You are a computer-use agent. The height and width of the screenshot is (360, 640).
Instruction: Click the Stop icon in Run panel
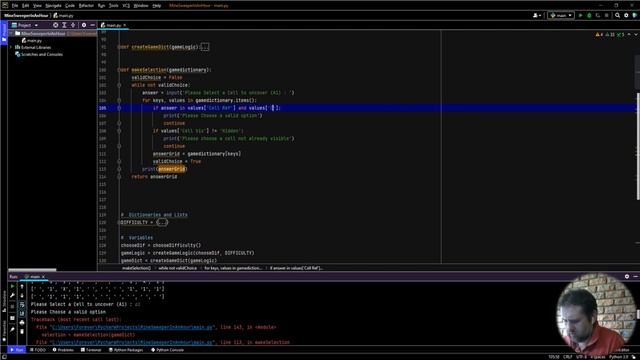(12, 306)
